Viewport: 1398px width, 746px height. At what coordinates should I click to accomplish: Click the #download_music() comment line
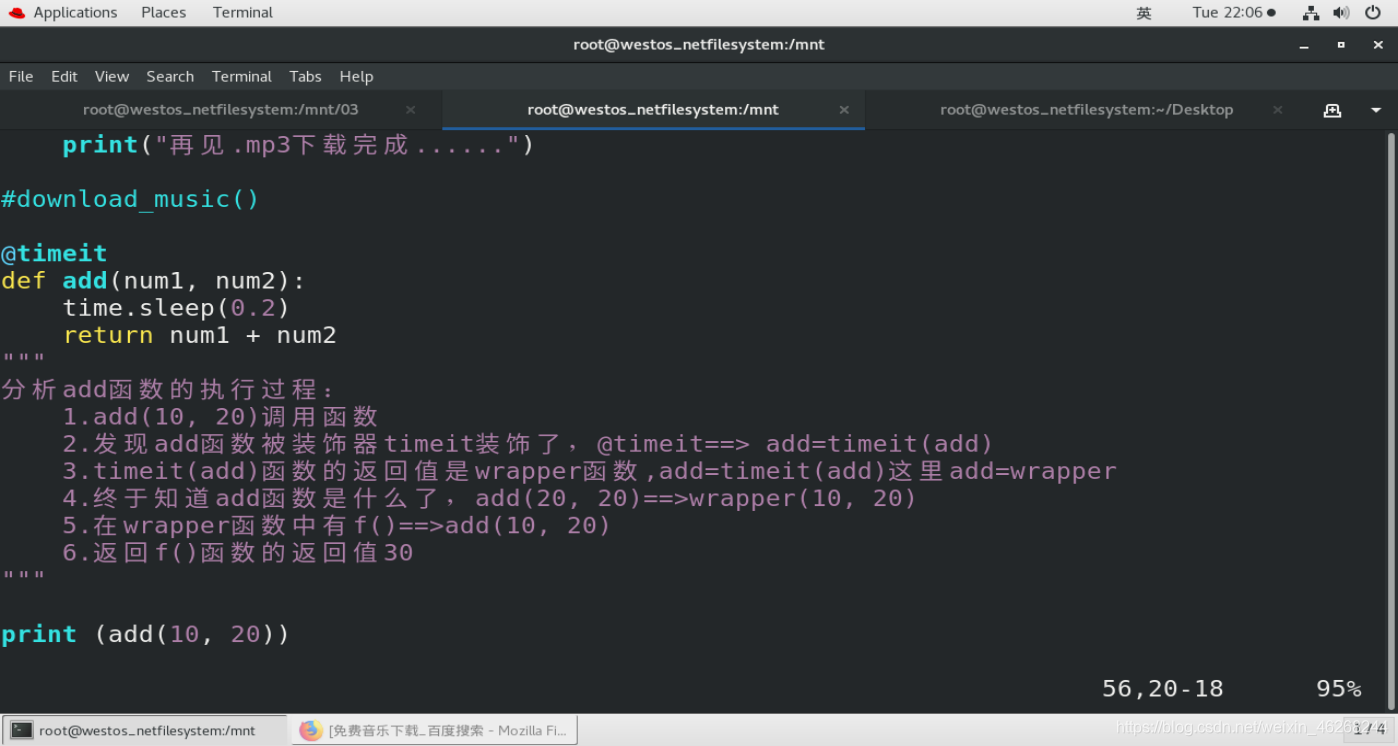130,199
